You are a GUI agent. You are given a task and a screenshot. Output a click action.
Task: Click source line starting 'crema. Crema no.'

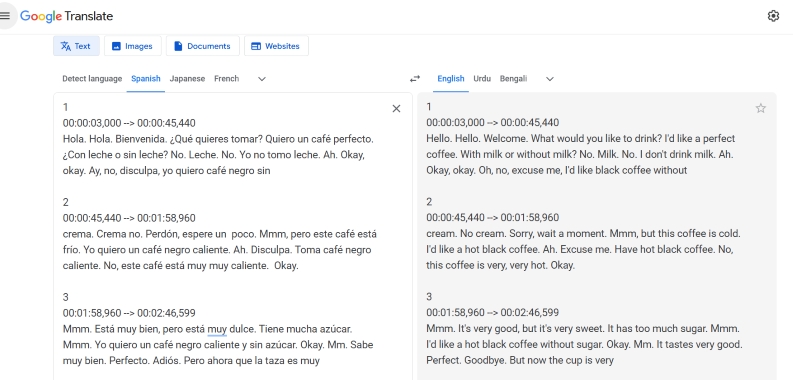pos(219,234)
